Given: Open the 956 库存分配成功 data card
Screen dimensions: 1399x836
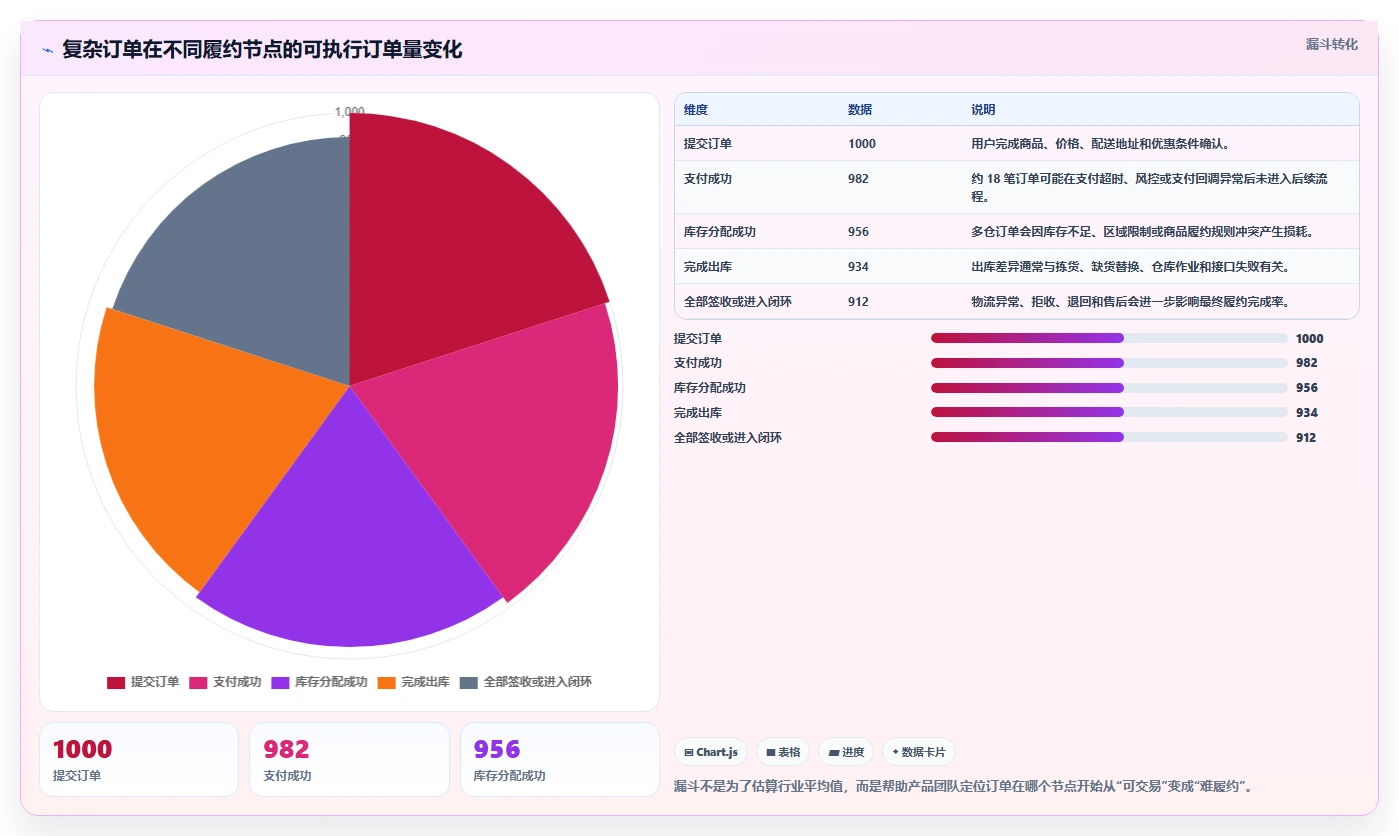Looking at the screenshot, I should pos(560,759).
